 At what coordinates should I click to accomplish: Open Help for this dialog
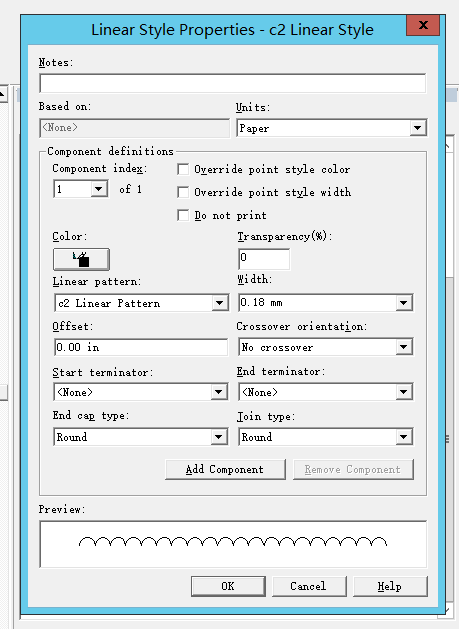(x=390, y=586)
